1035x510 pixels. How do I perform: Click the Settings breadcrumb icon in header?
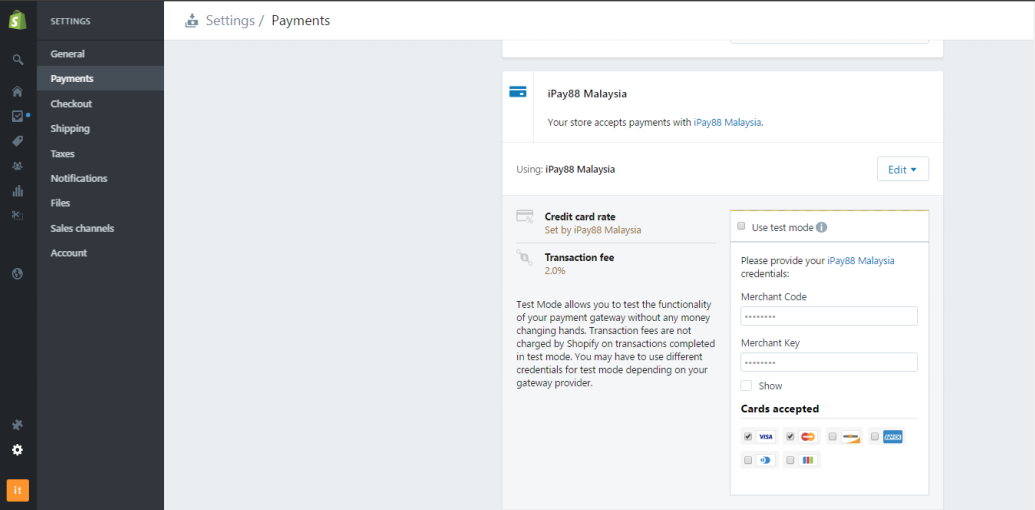(191, 20)
